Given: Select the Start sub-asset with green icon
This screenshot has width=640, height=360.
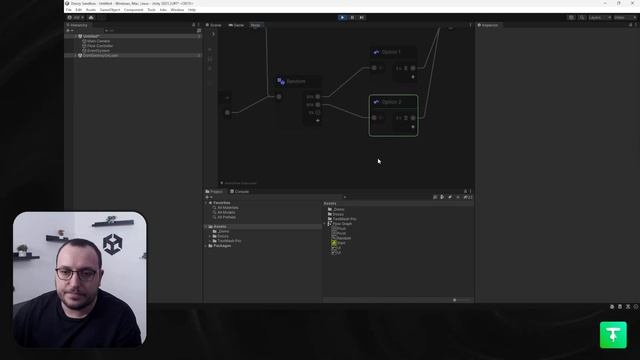Looking at the screenshot, I should [338, 243].
